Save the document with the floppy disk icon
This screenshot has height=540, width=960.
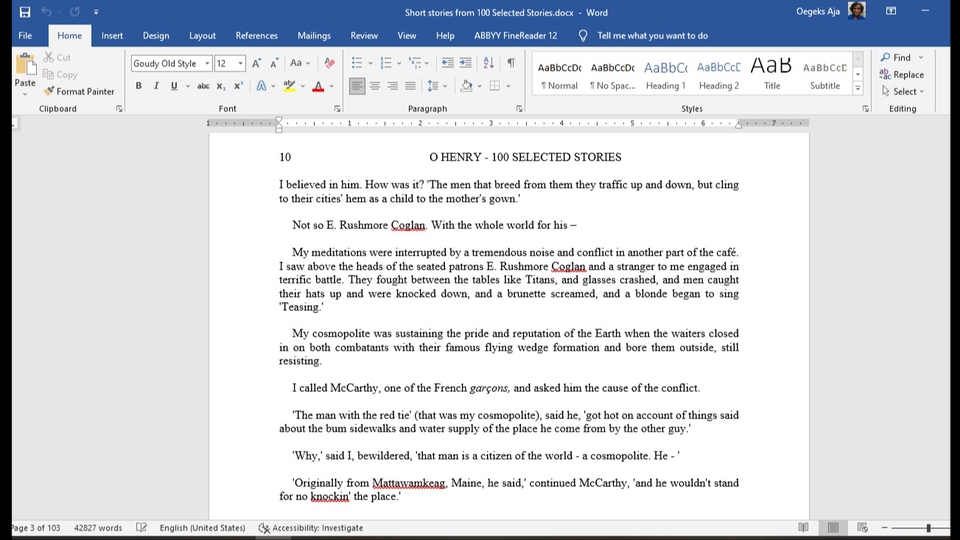(24, 12)
